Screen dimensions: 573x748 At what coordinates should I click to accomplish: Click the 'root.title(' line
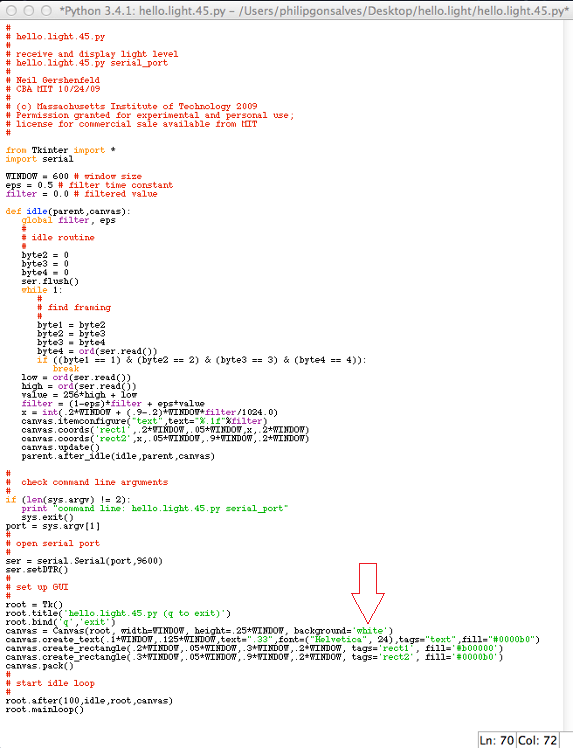point(118,613)
